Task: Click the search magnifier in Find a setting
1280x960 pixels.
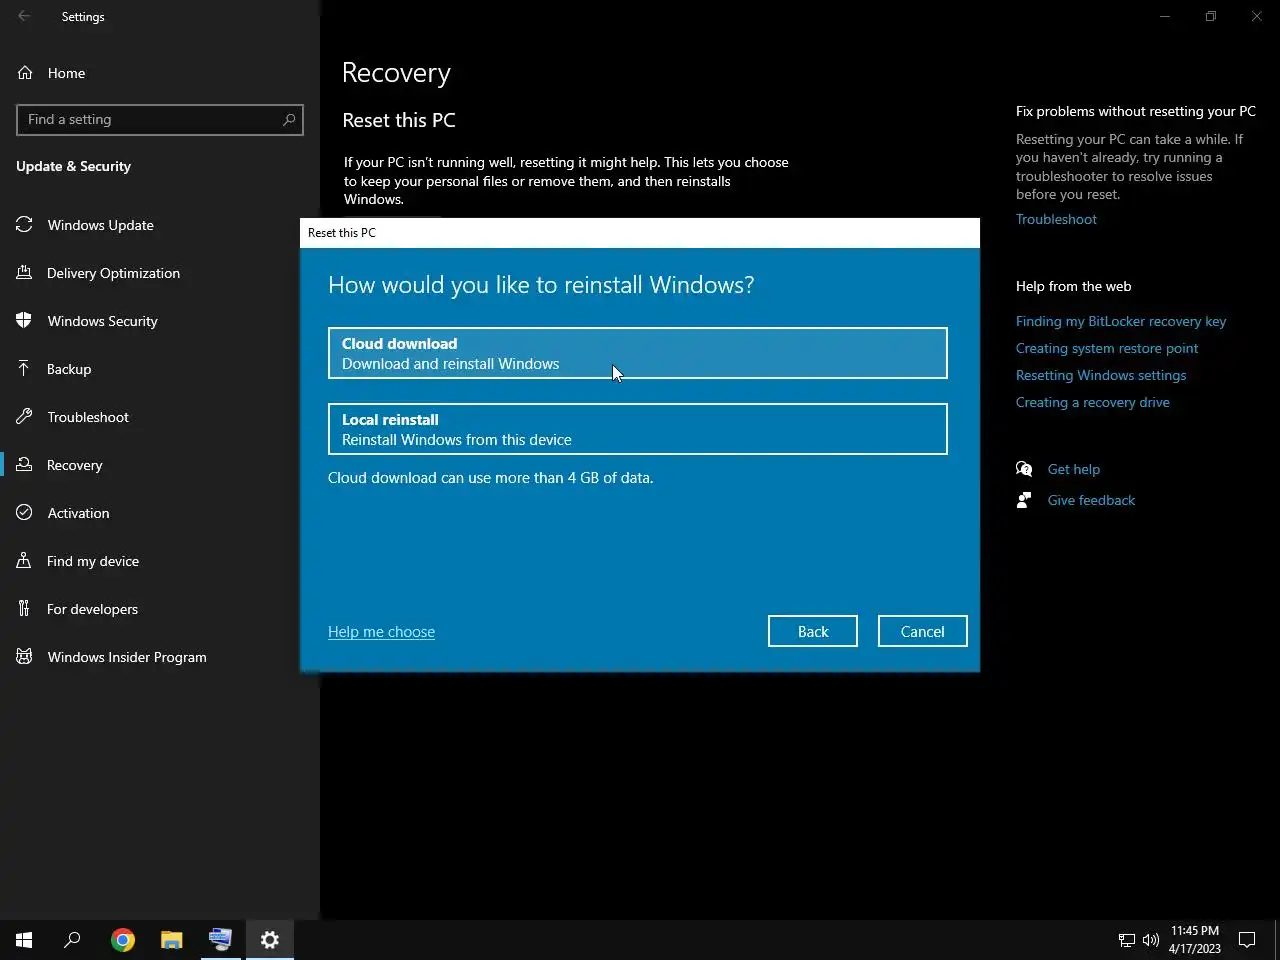Action: 289,119
